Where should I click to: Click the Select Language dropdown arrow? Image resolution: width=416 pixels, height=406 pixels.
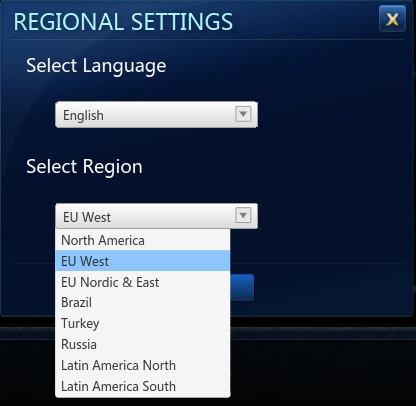point(243,114)
